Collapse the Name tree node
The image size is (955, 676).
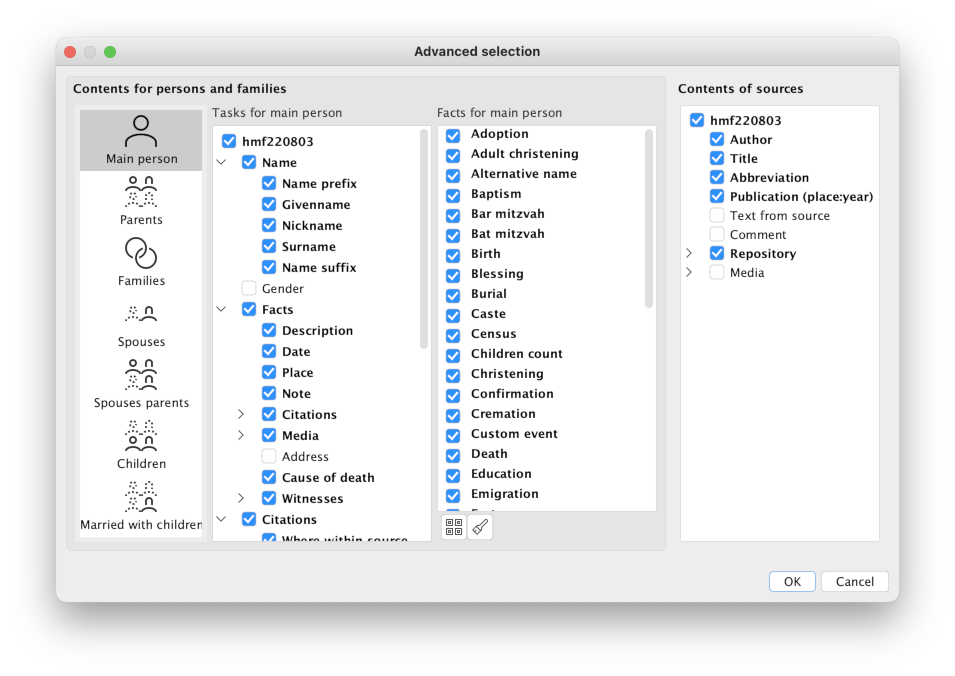pyautogui.click(x=222, y=162)
